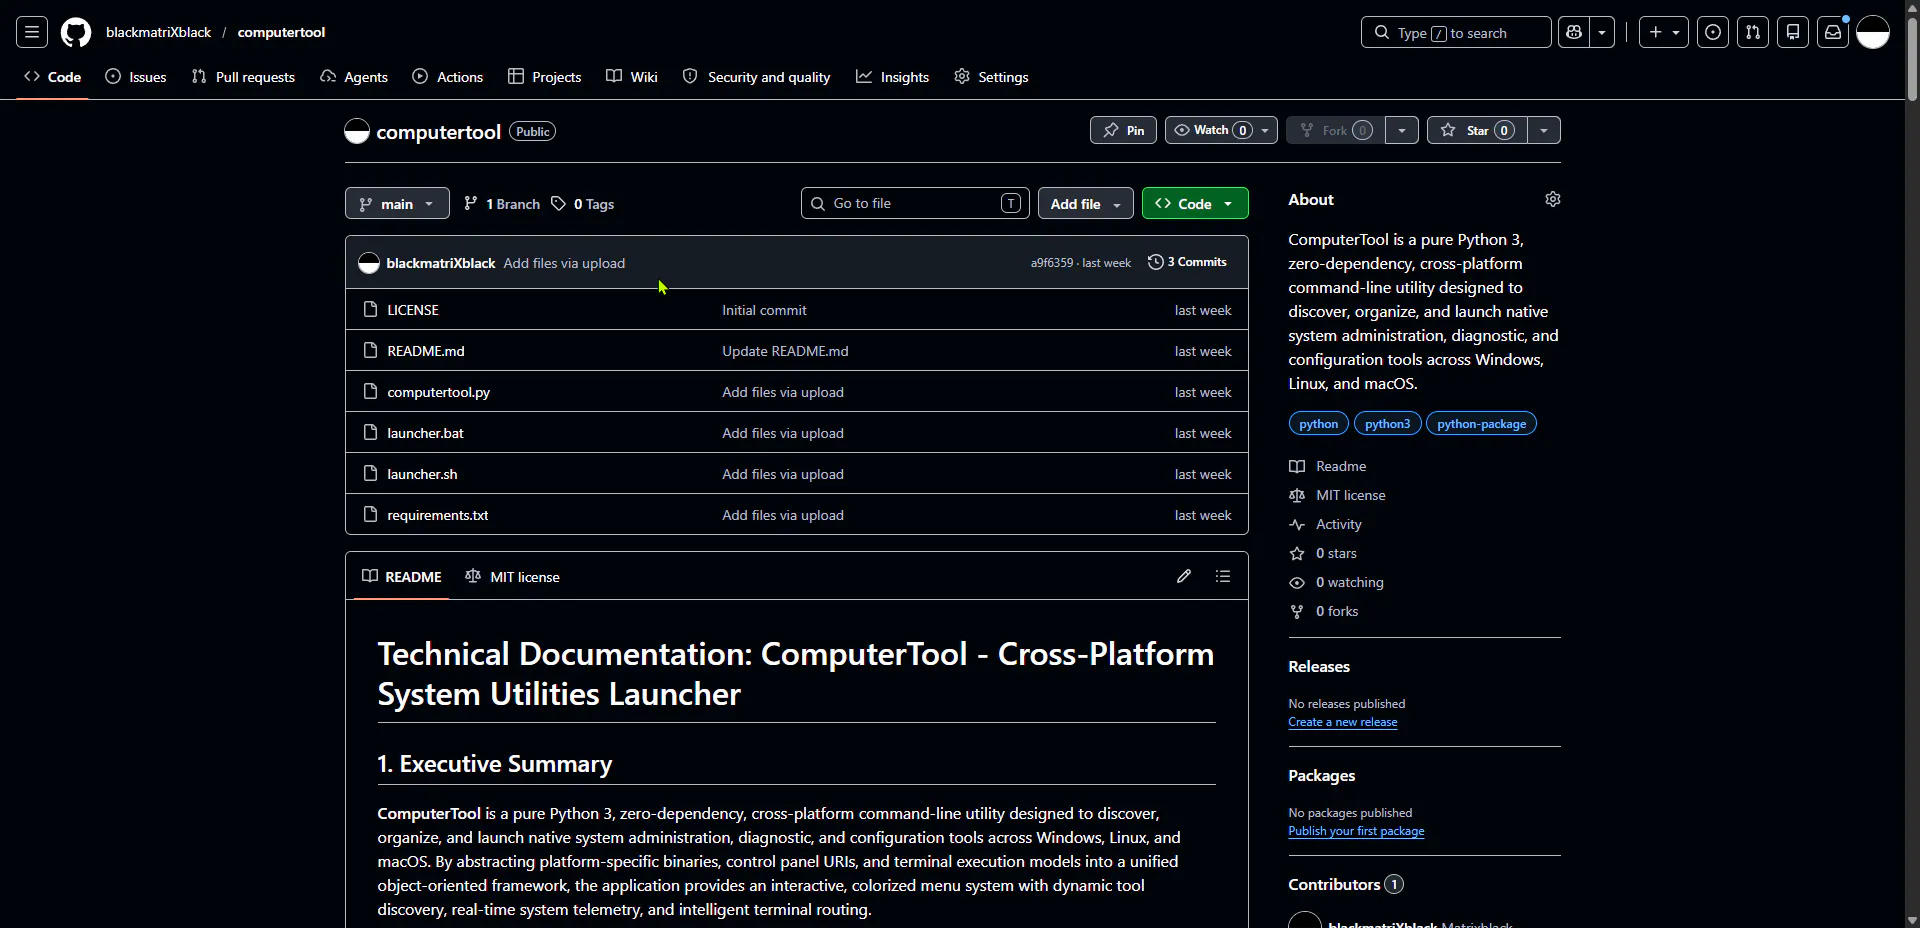Click the tag icon next to 0 Tags

pyautogui.click(x=559, y=203)
